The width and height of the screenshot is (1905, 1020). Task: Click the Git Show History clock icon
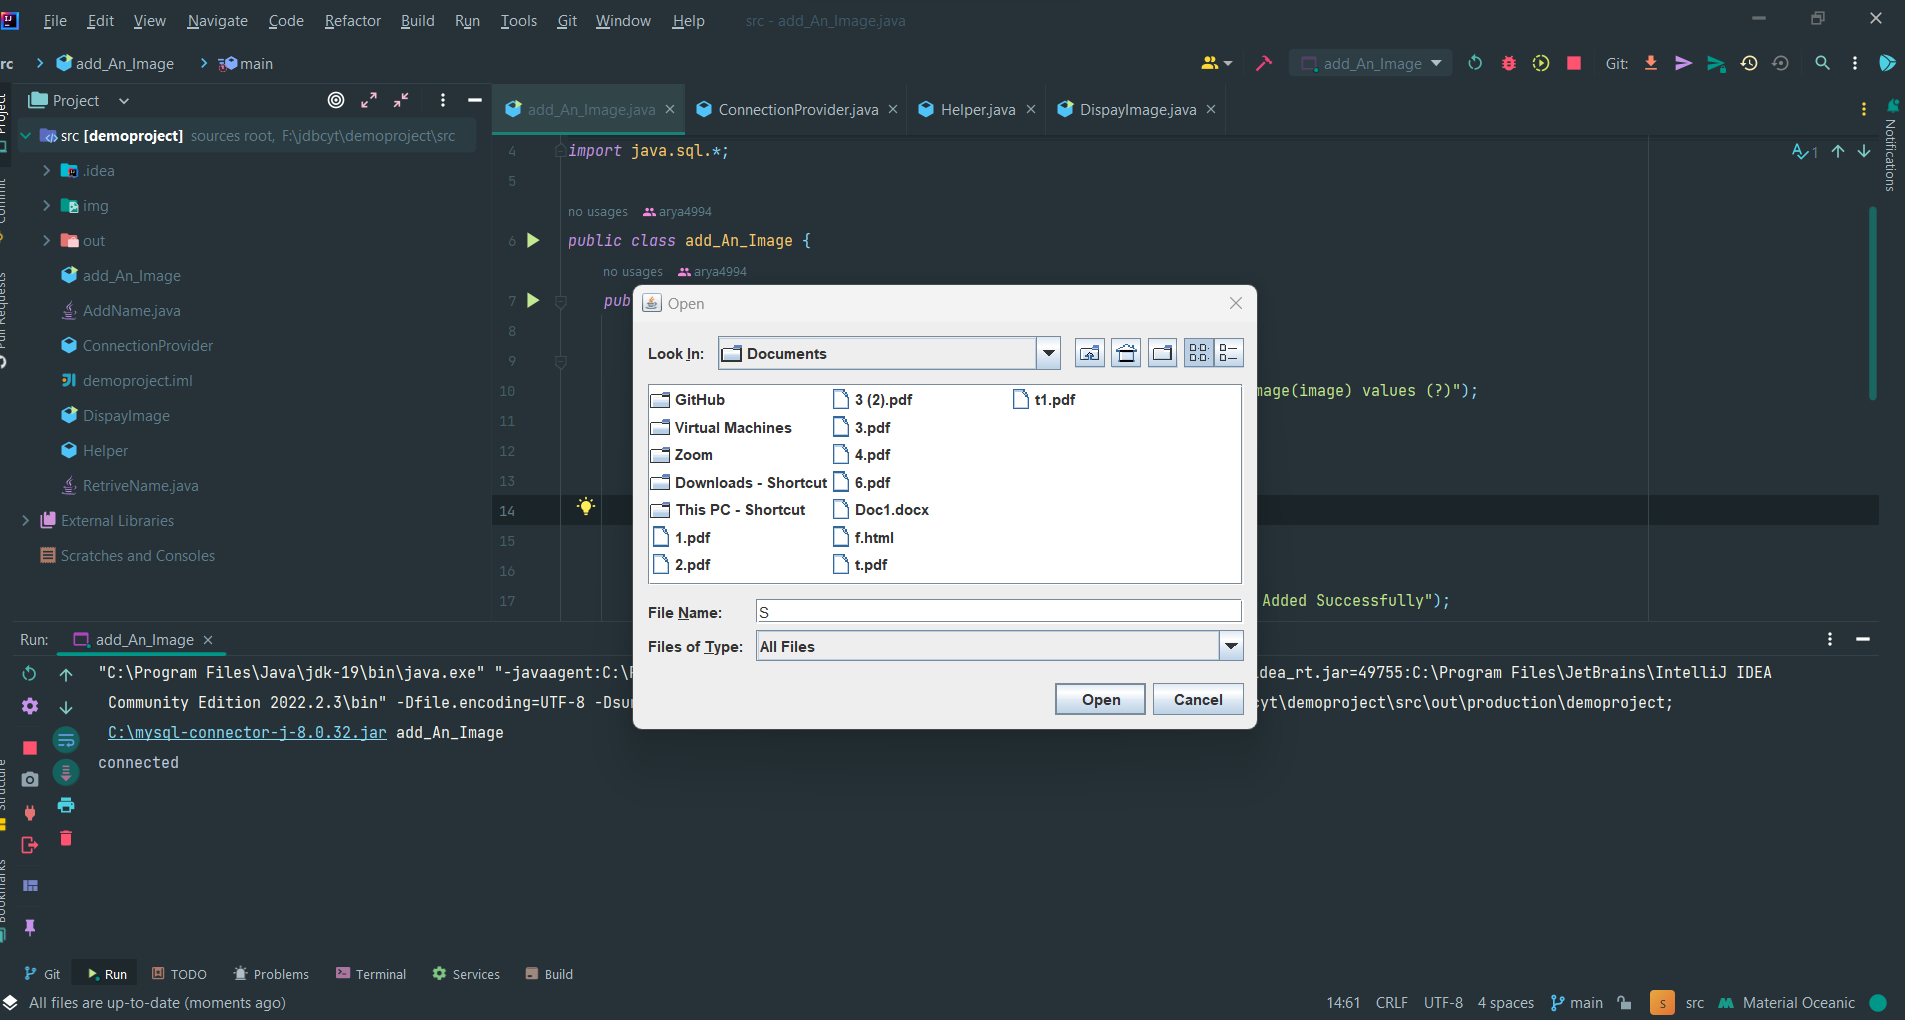tap(1749, 63)
